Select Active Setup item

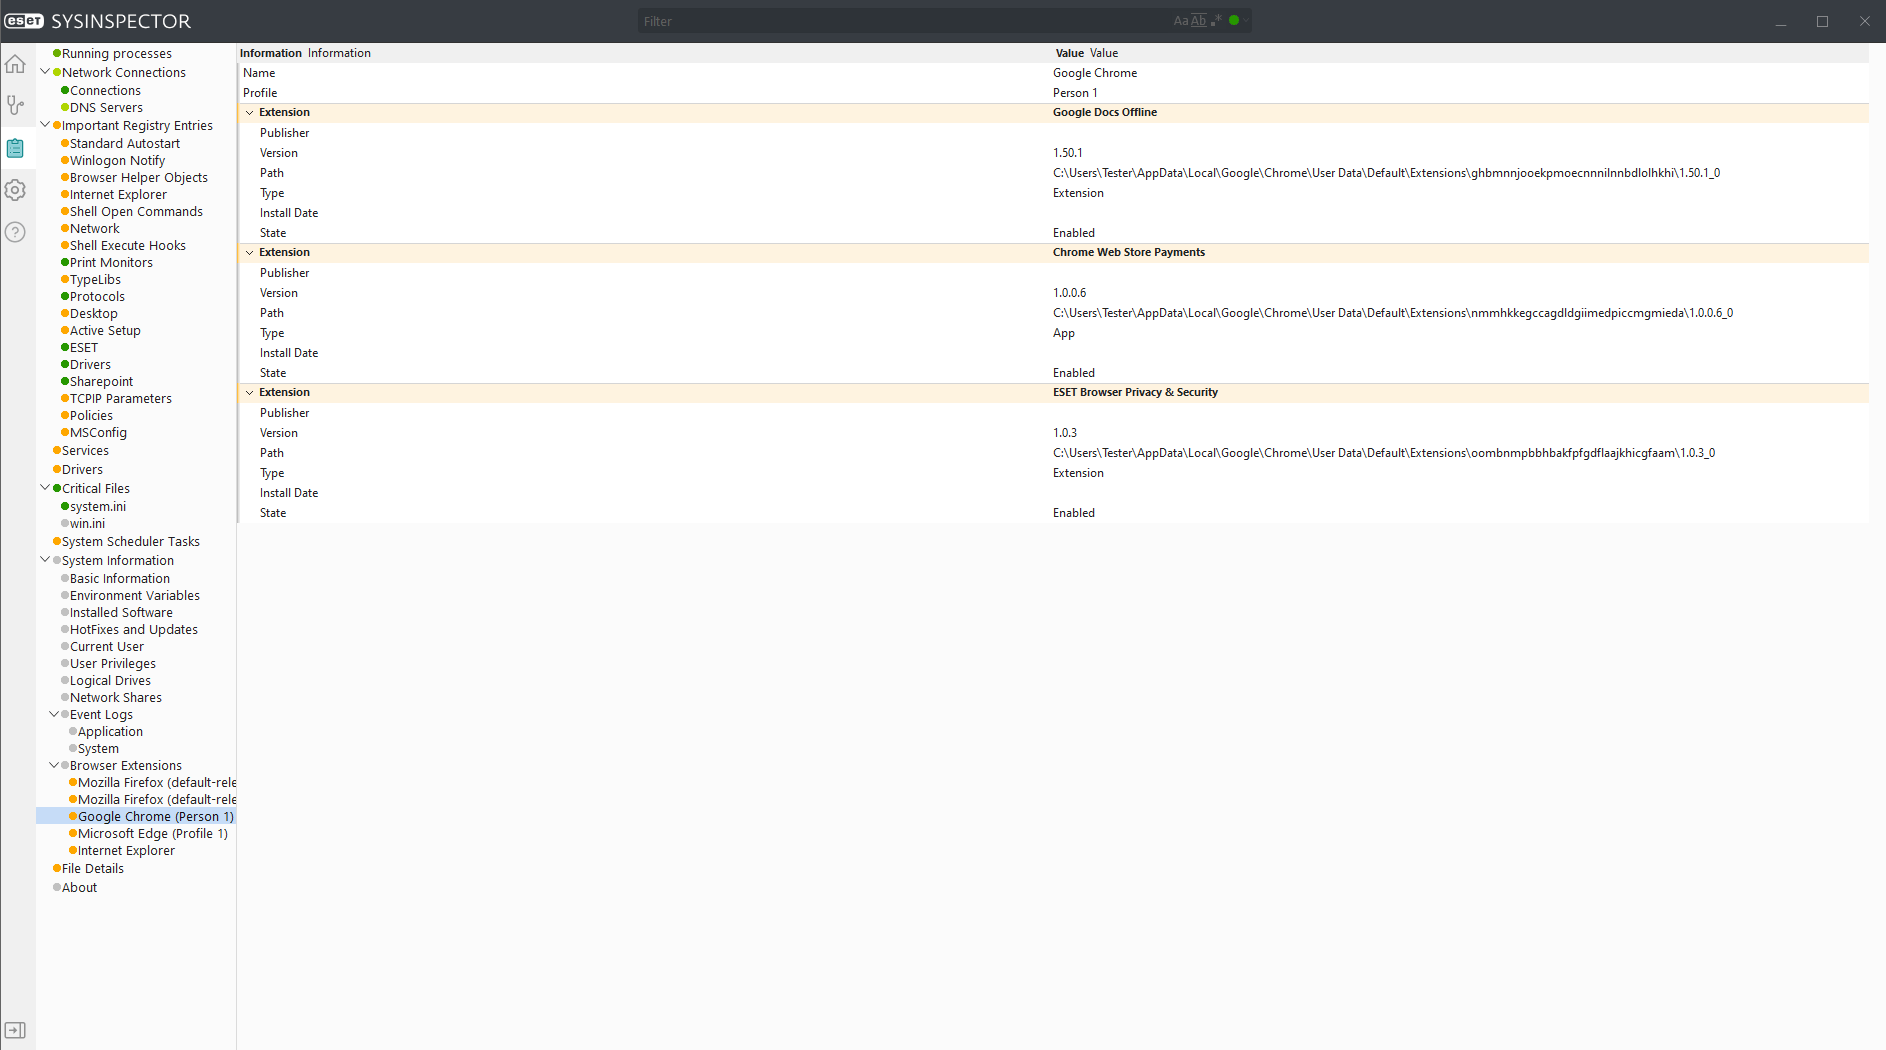pyautogui.click(x=105, y=331)
